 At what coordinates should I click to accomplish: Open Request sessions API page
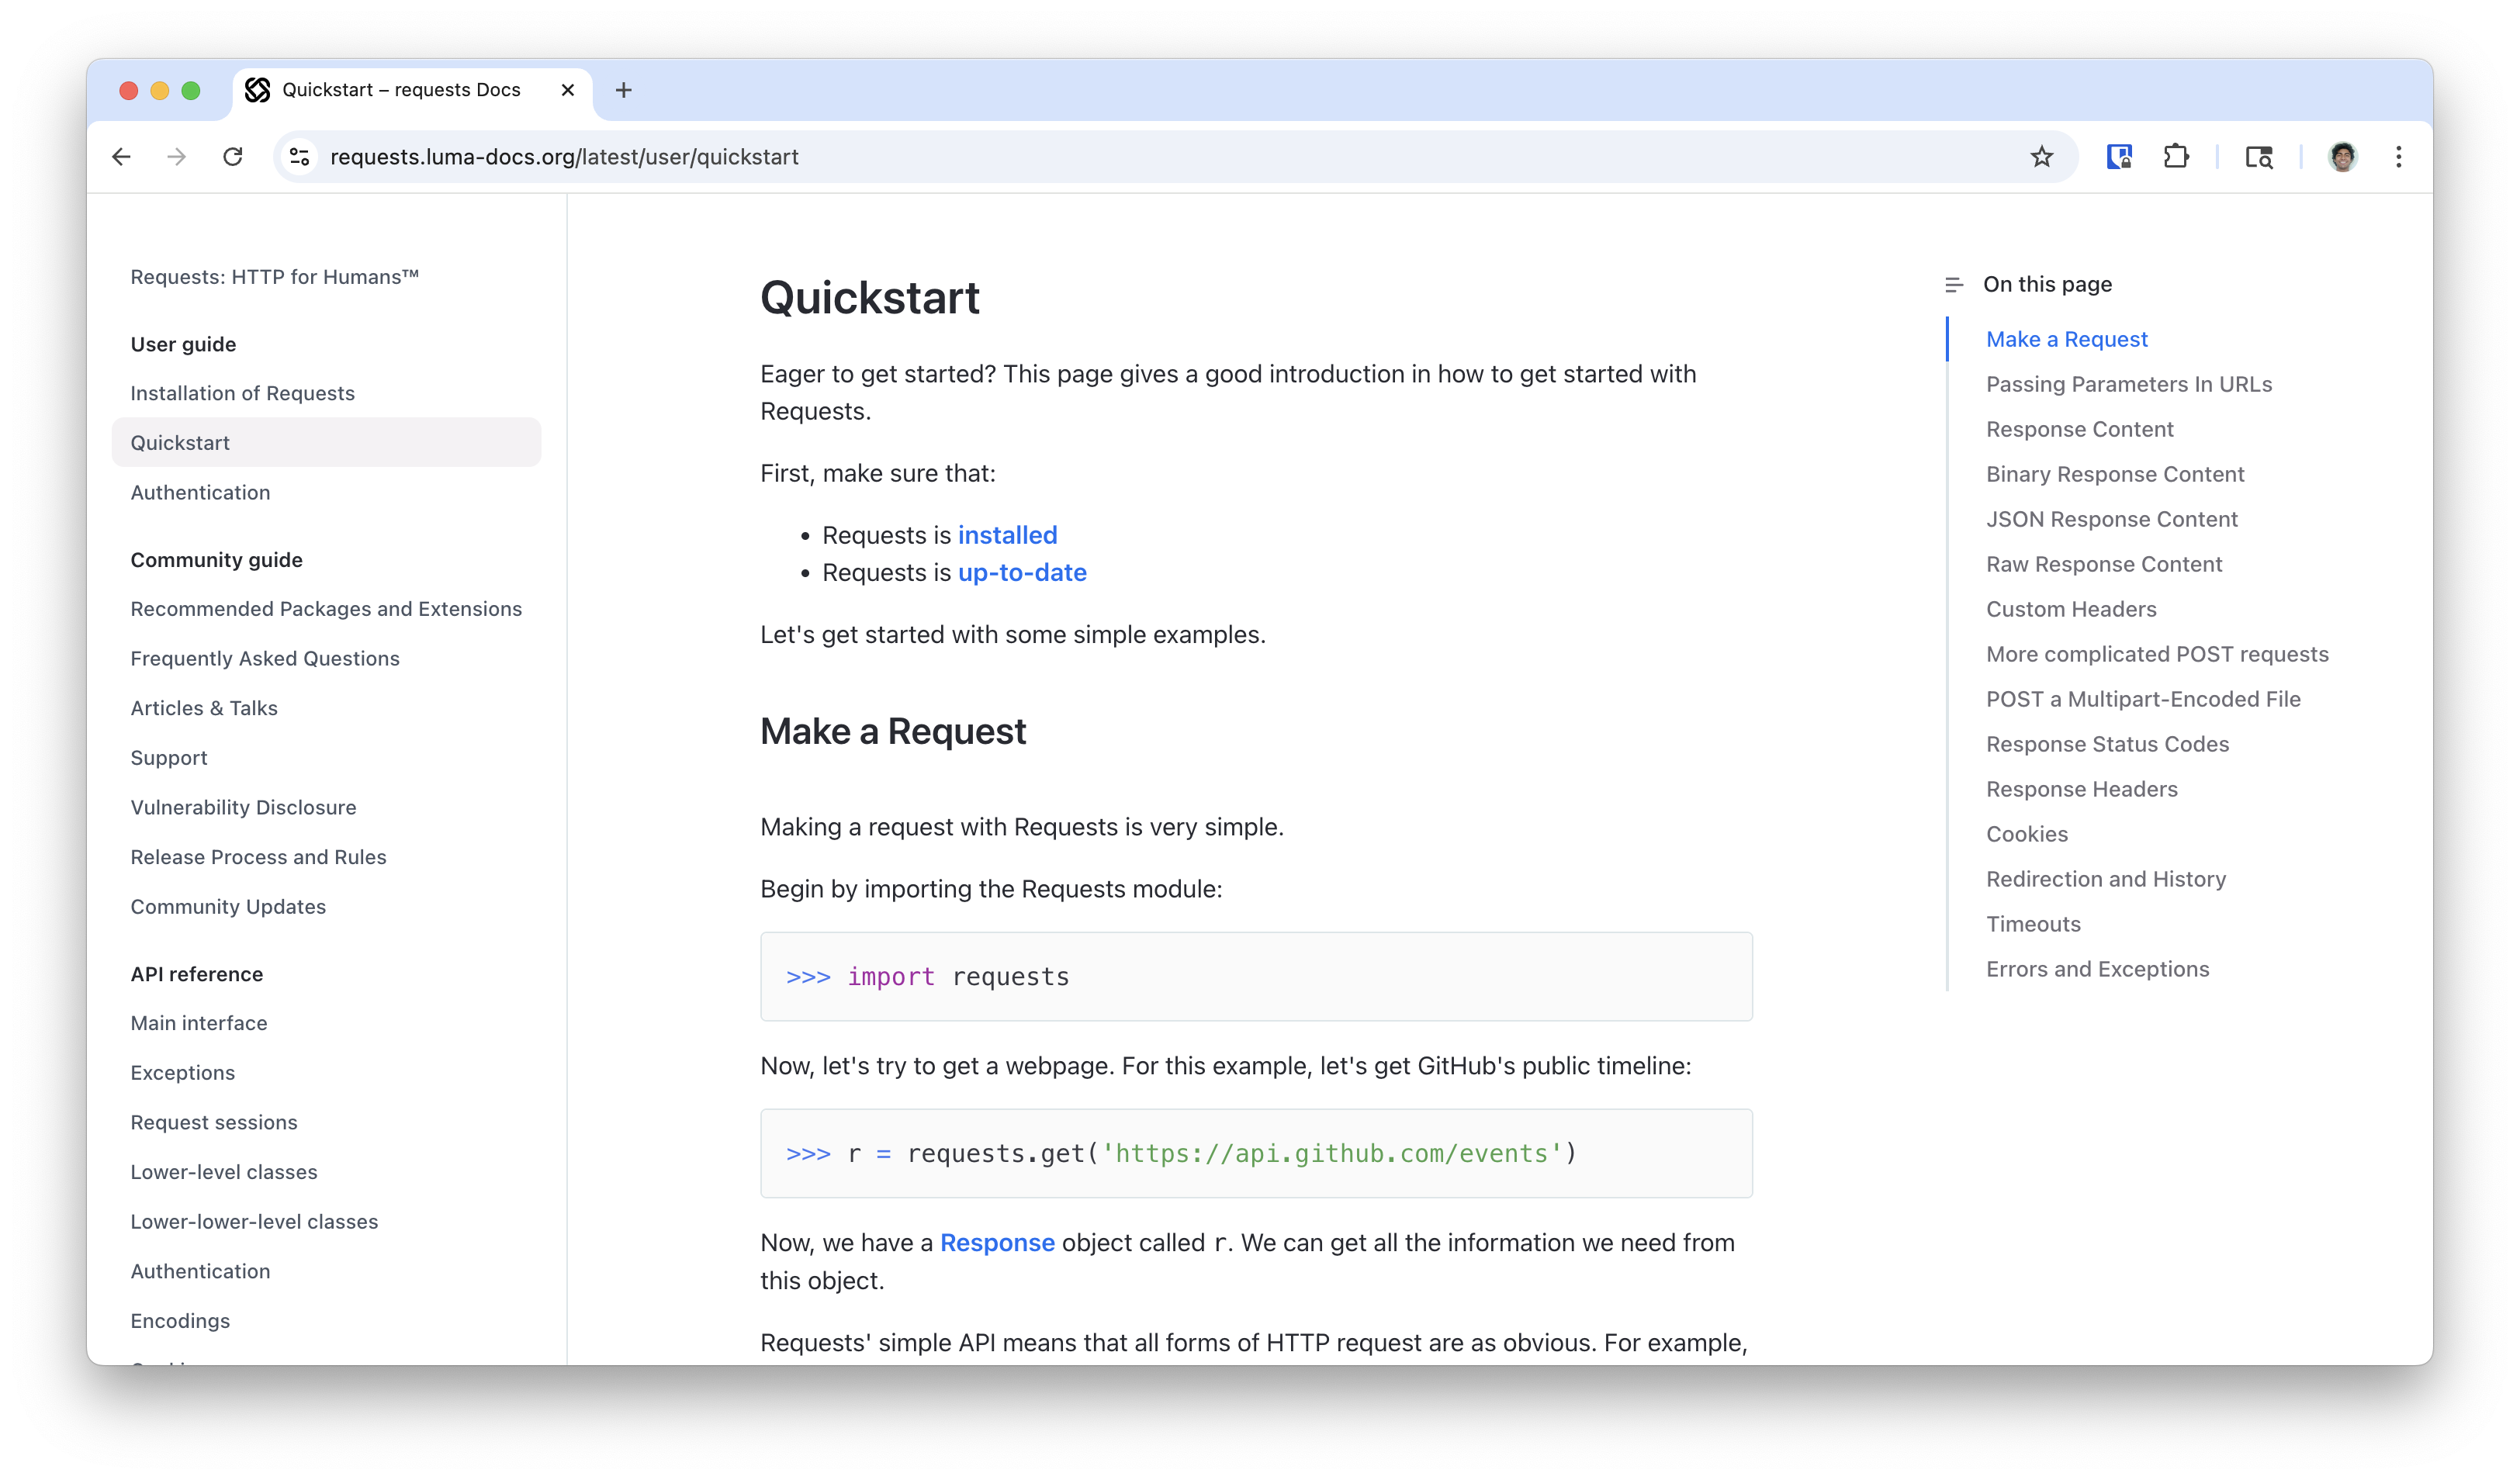point(214,1122)
